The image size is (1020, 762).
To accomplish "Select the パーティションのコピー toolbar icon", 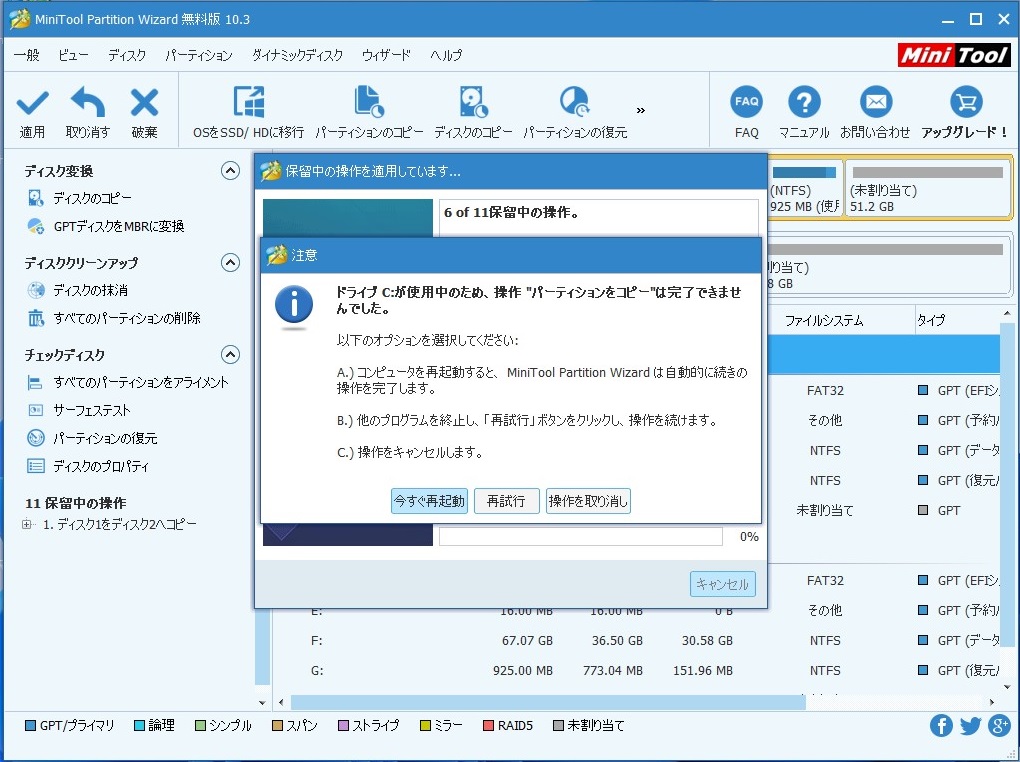I will 369,103.
